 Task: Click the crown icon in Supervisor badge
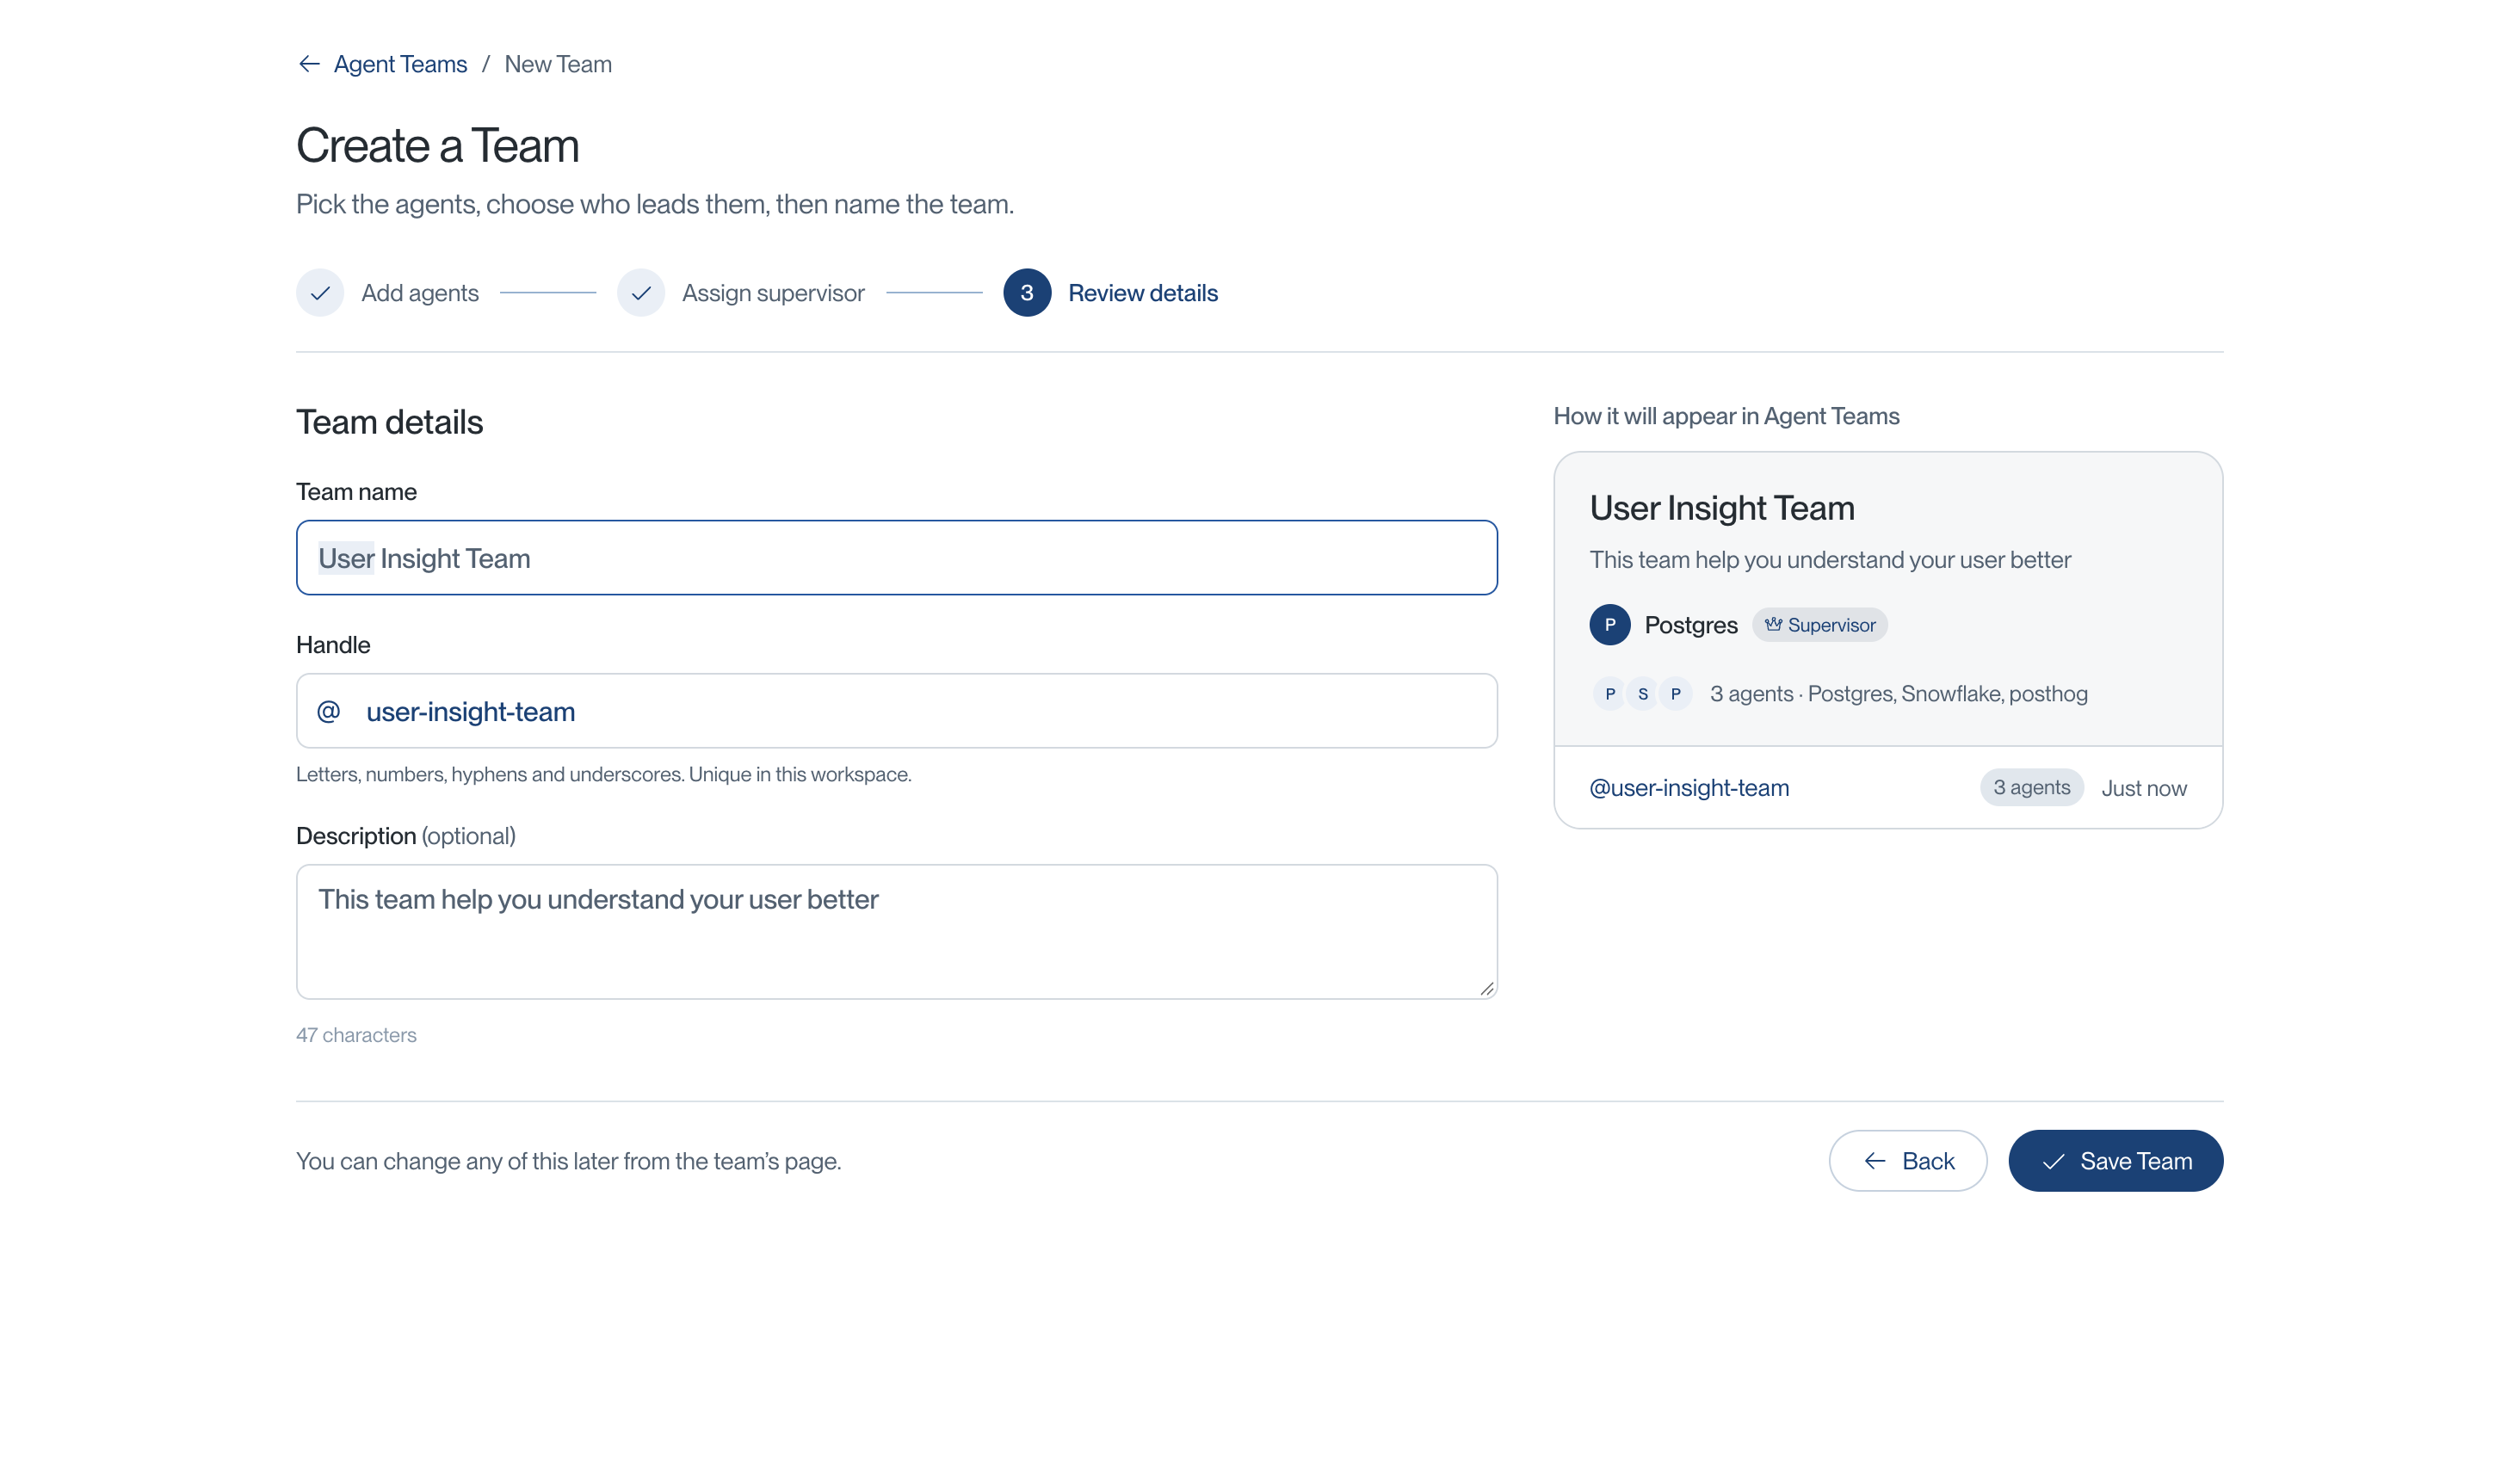pyautogui.click(x=1773, y=624)
